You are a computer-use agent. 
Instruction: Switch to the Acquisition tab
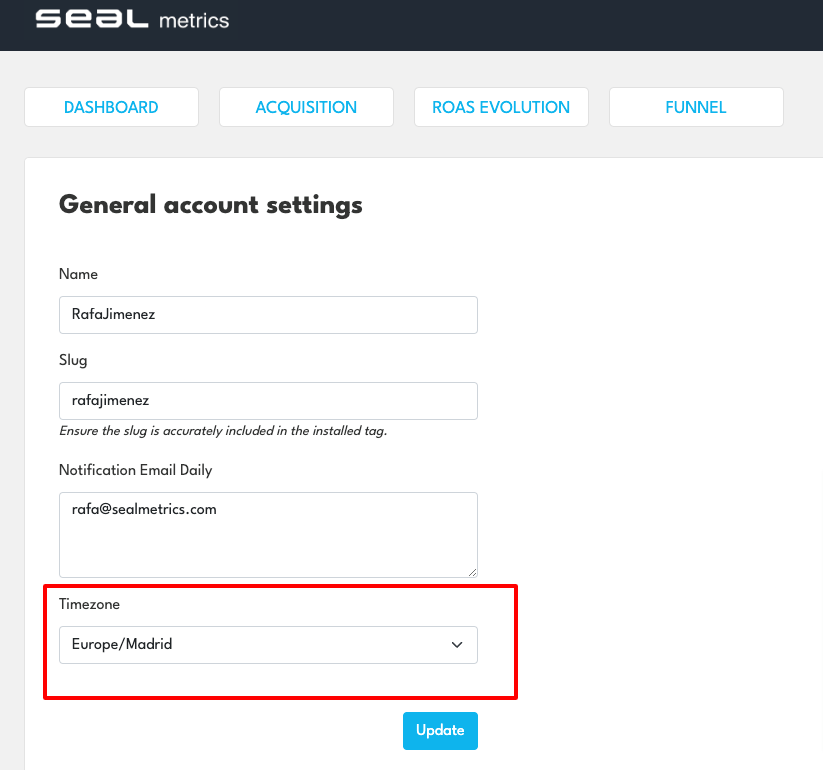click(x=306, y=108)
